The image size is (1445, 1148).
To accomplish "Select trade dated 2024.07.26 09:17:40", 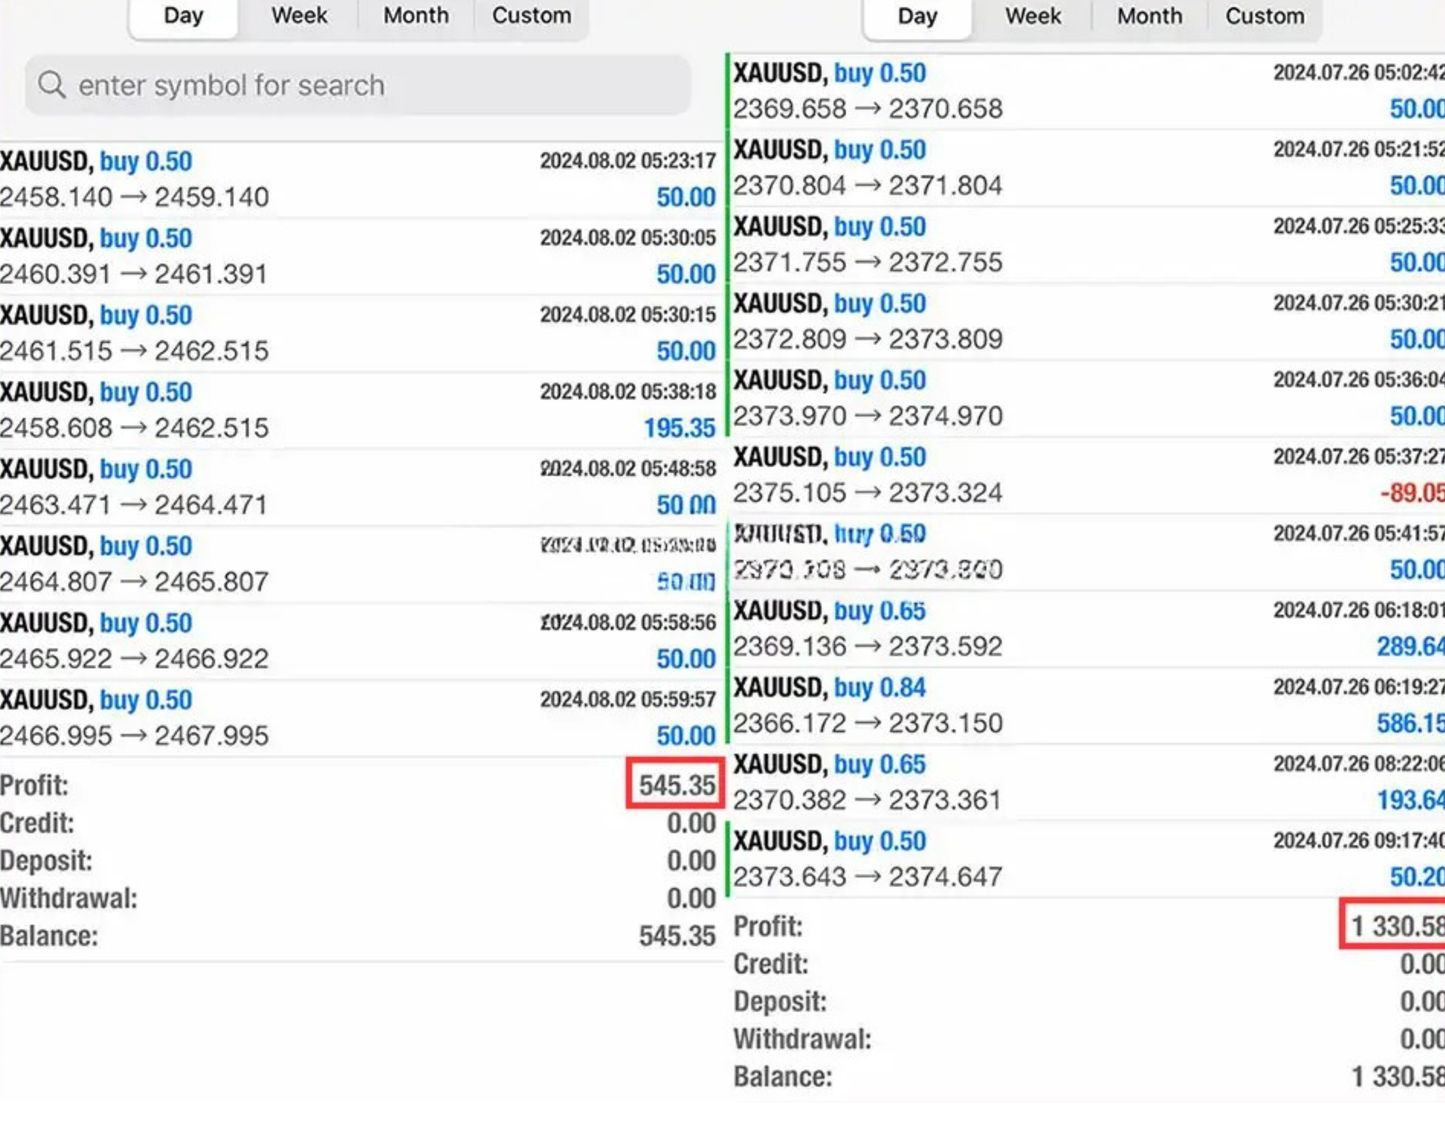I will (x=1085, y=859).
